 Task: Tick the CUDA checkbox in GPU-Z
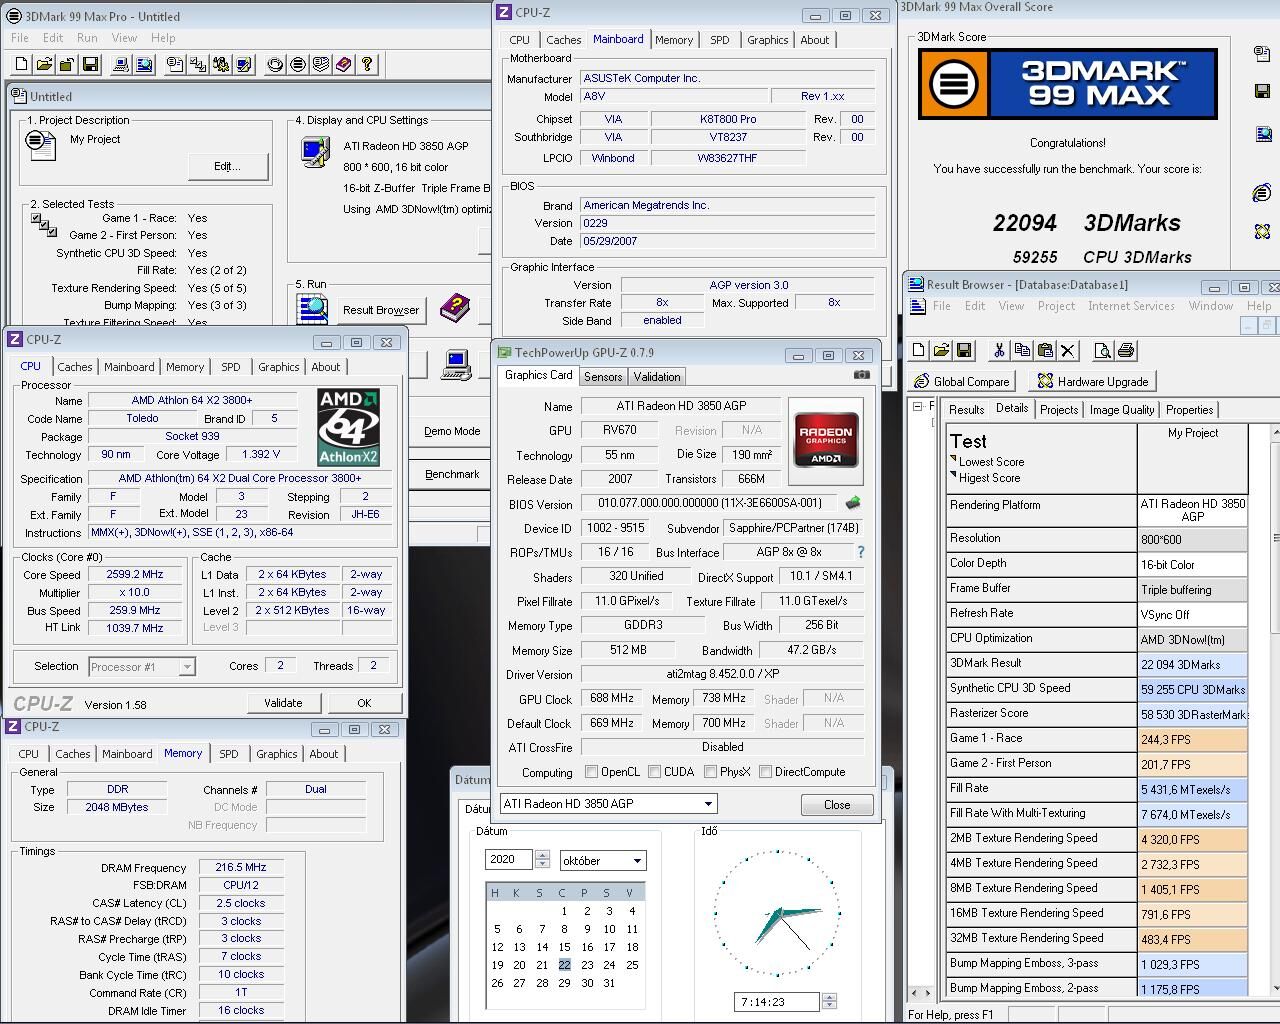click(654, 772)
